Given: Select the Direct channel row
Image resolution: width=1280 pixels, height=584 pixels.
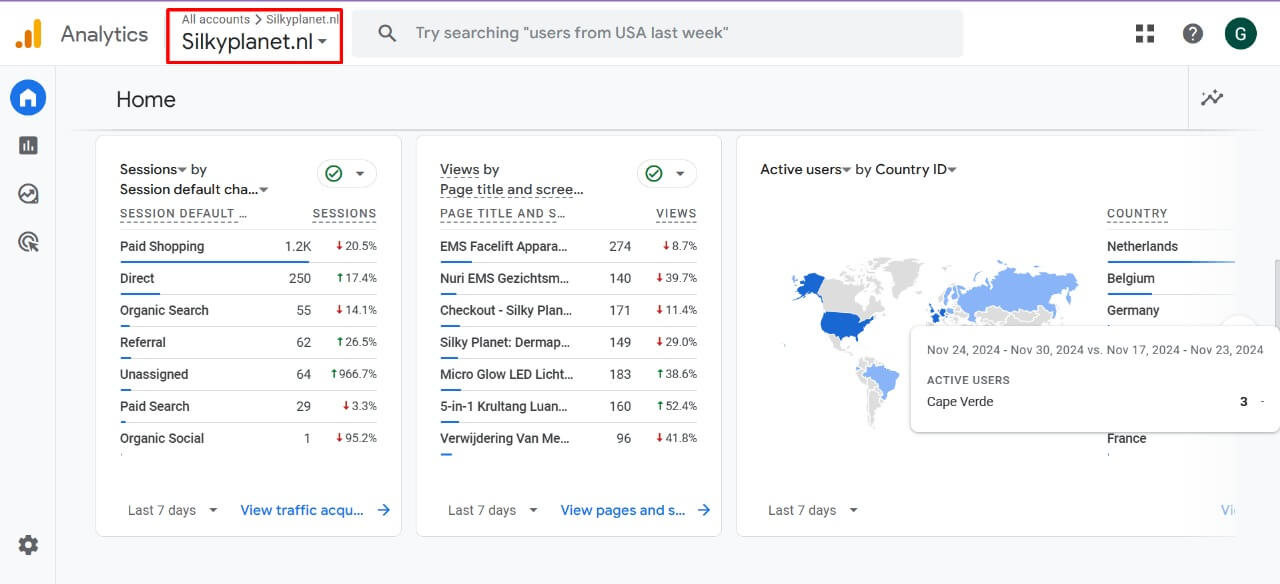Looking at the screenshot, I should point(248,279).
